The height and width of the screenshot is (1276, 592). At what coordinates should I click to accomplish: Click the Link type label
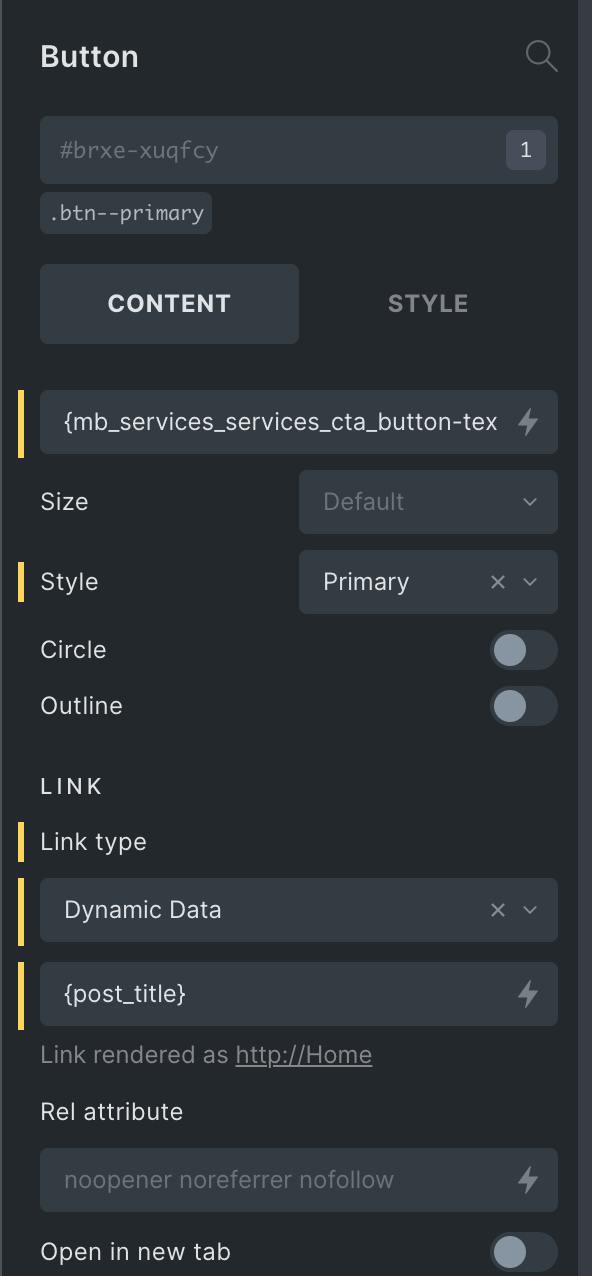click(93, 842)
